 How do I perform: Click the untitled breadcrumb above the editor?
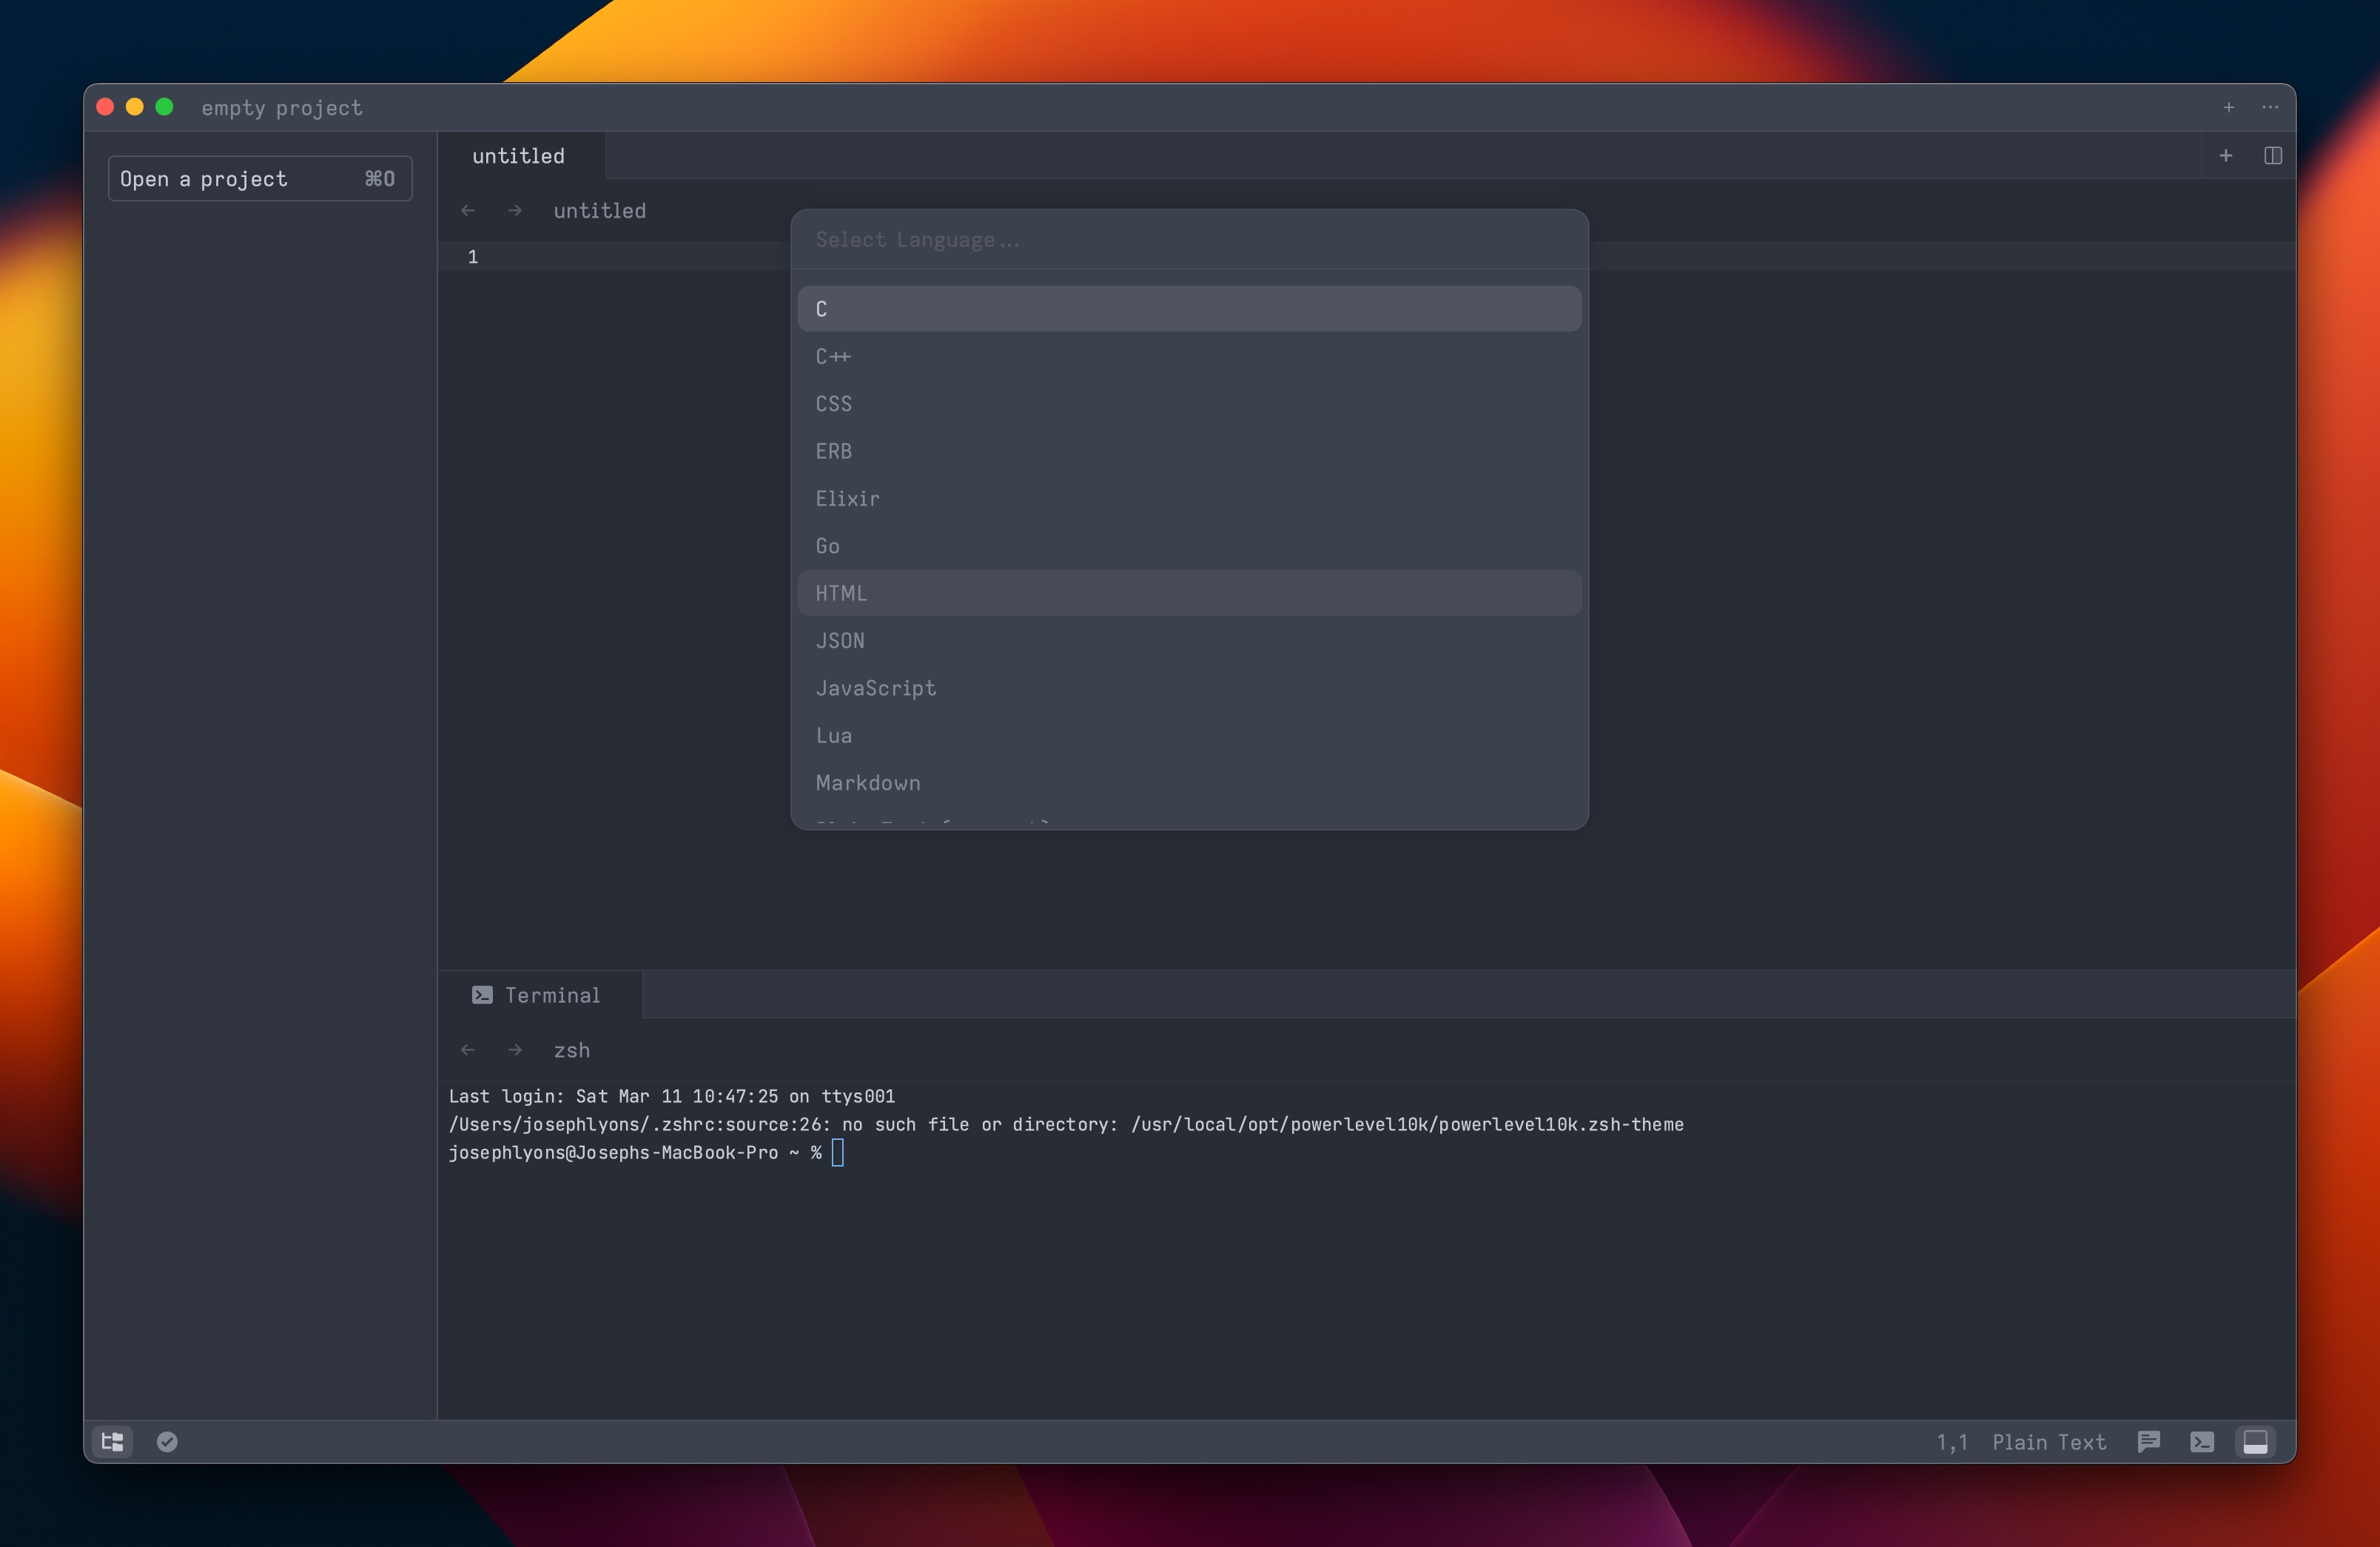pos(598,210)
